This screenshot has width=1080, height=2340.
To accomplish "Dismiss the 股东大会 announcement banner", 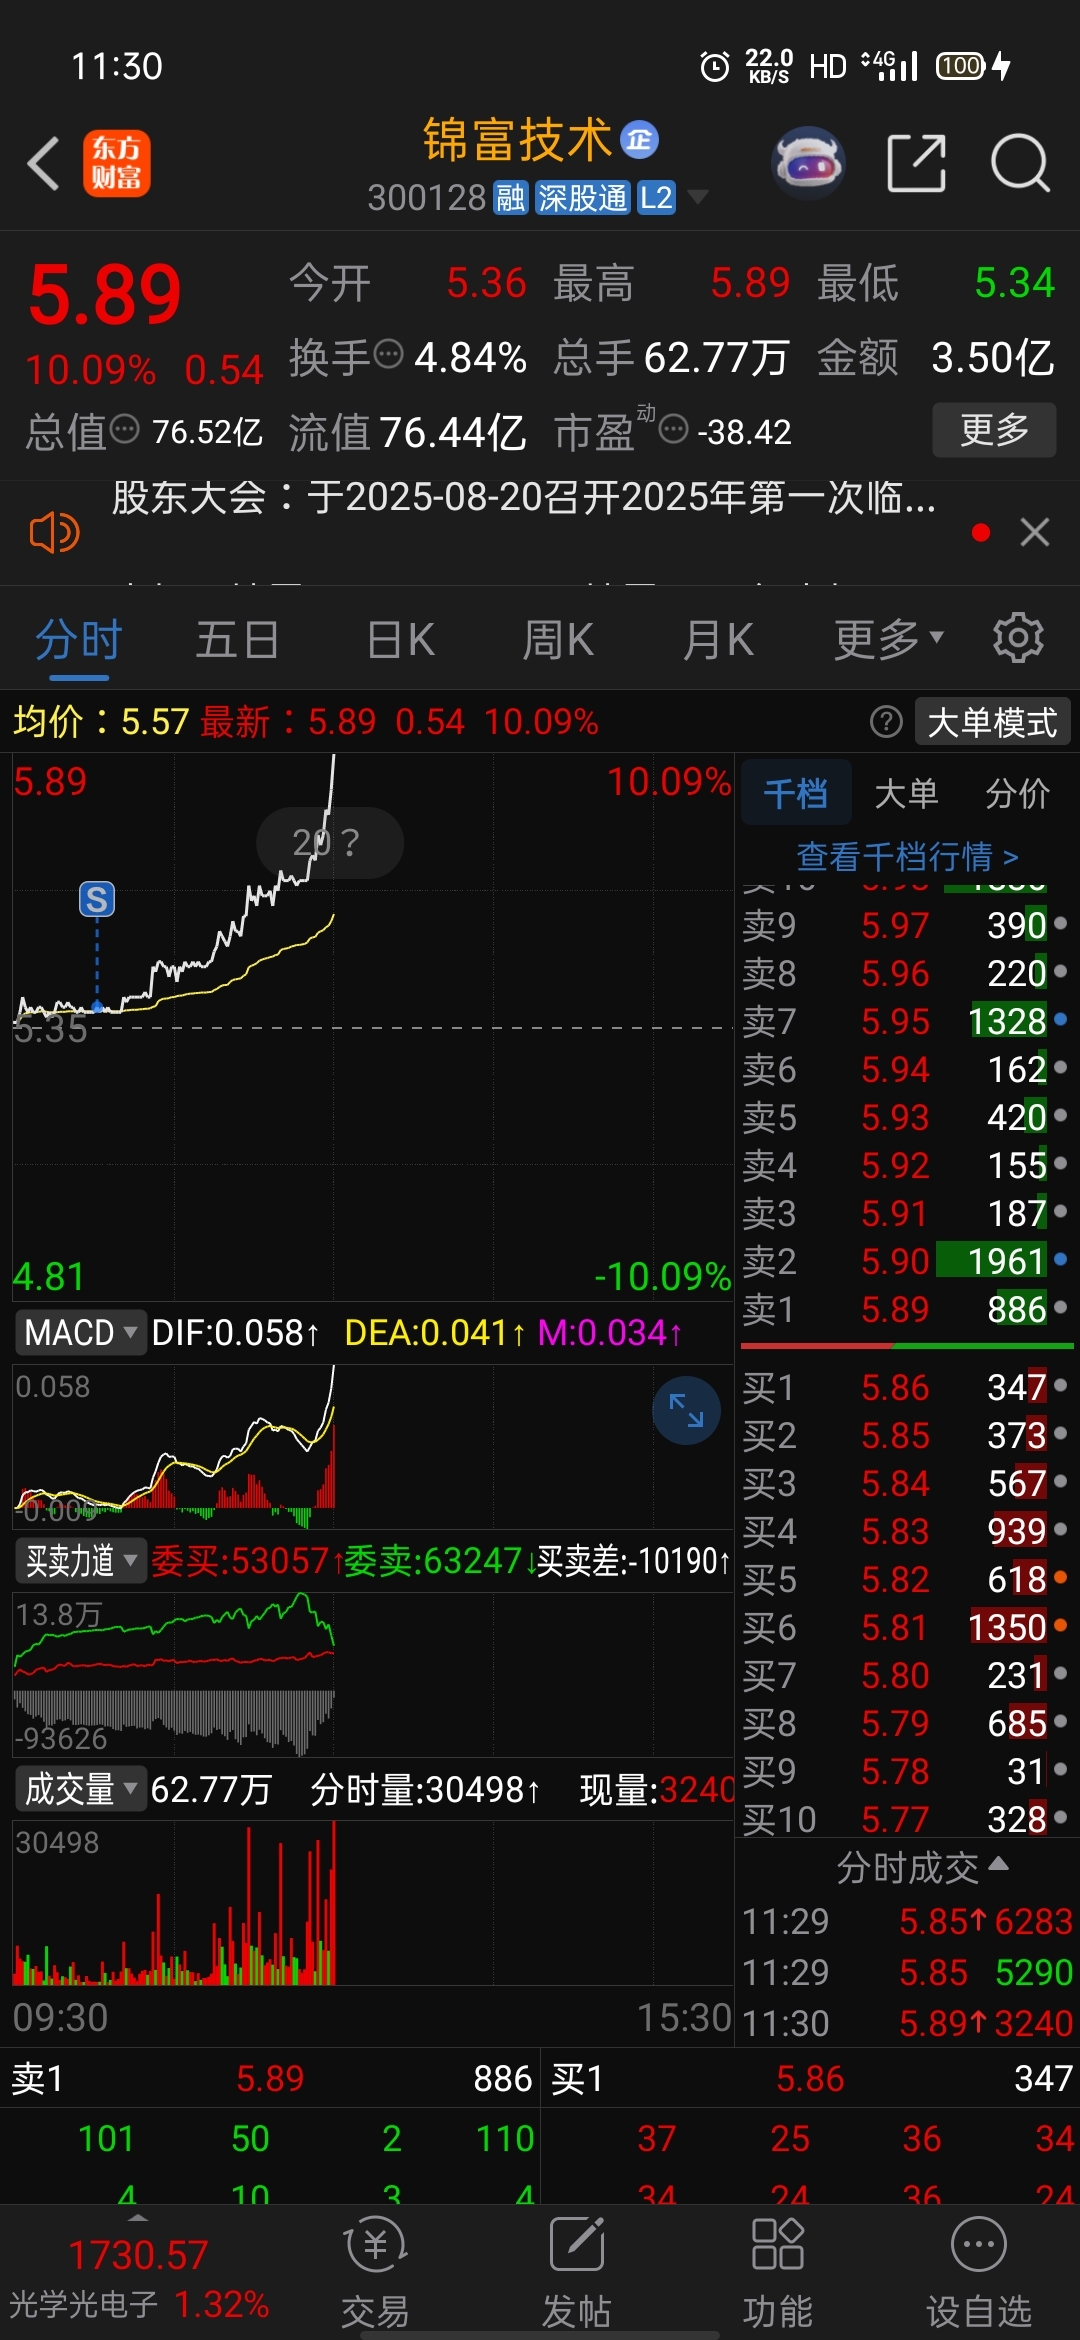I will point(1035,532).
